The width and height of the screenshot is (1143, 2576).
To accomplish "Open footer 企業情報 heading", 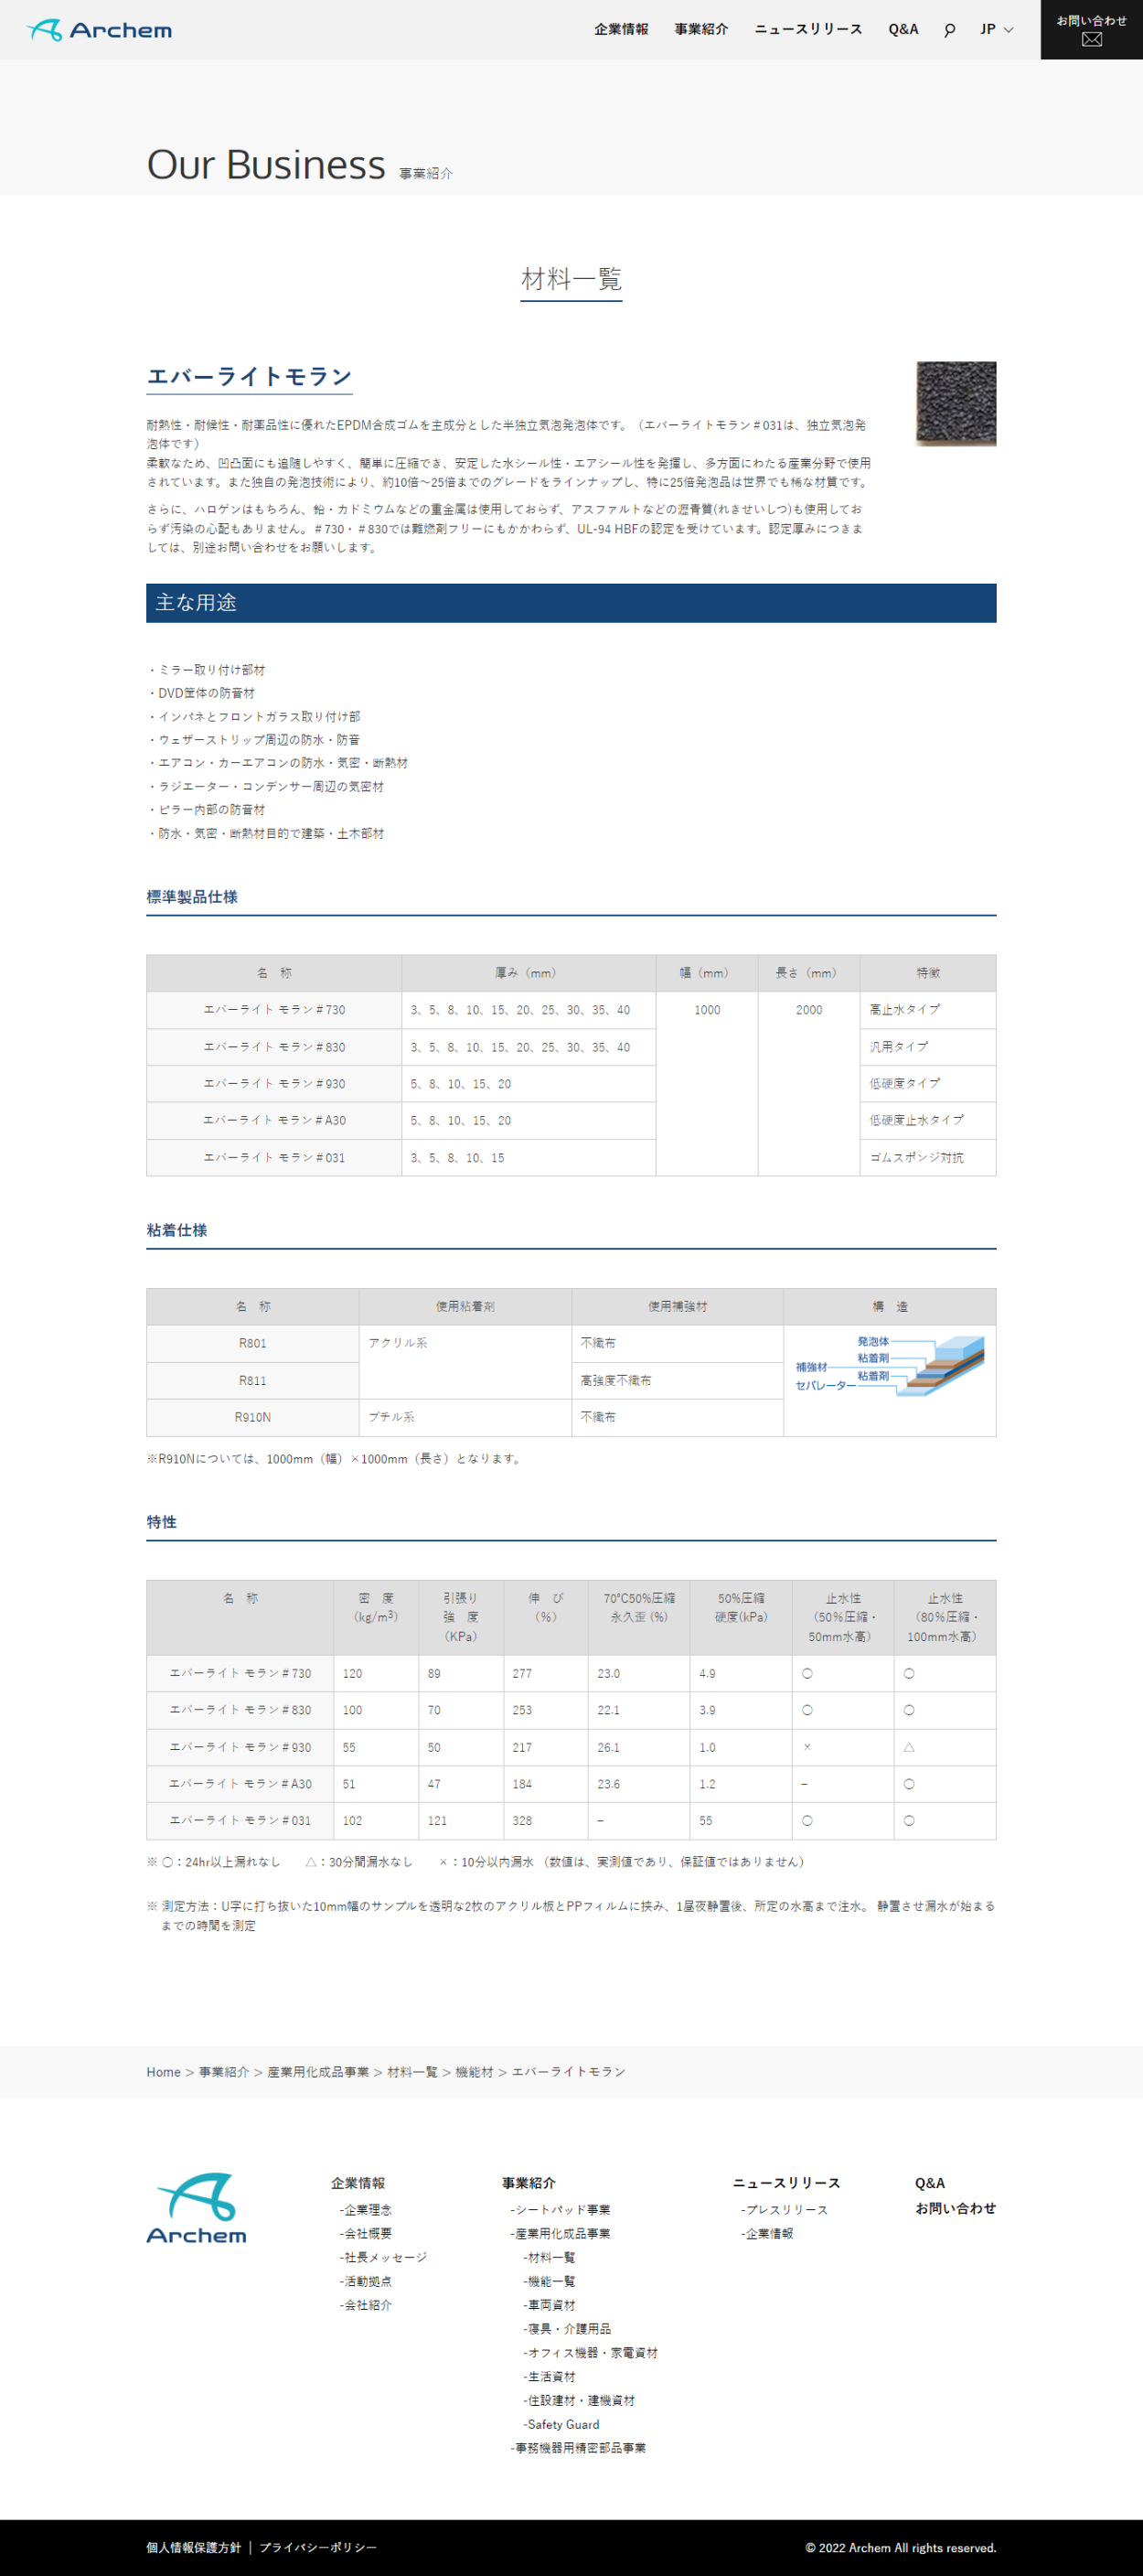I will (358, 2183).
